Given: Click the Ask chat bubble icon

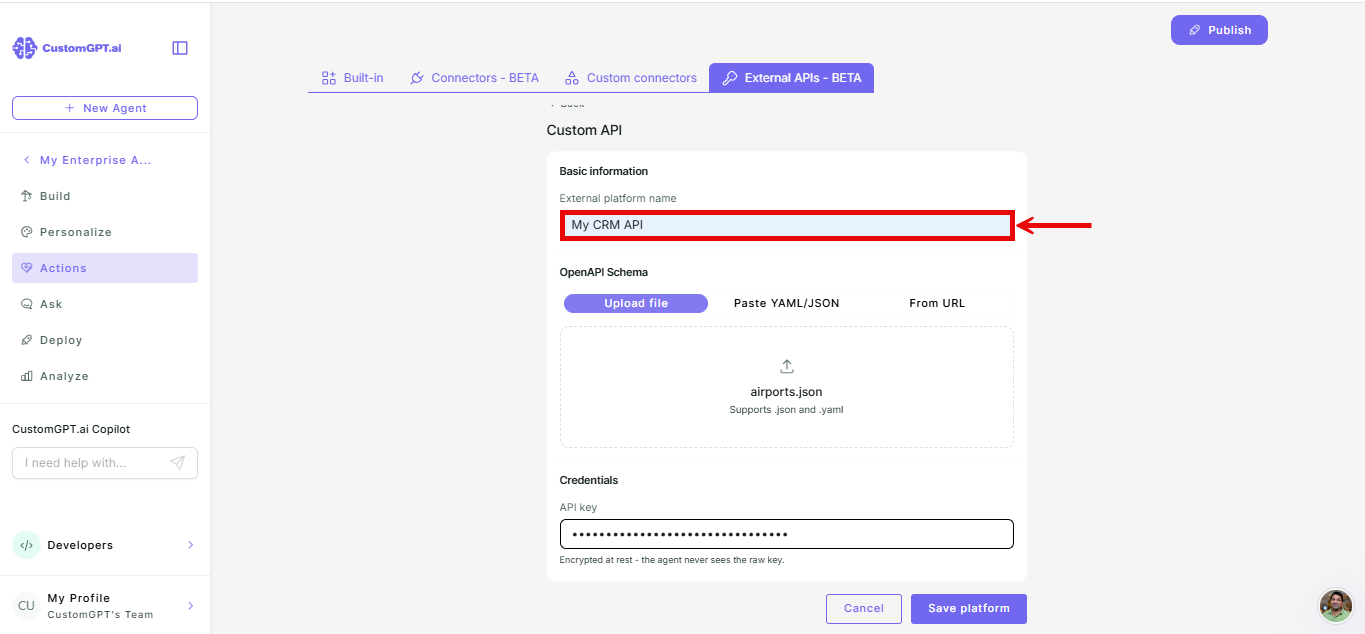Looking at the screenshot, I should coord(27,304).
